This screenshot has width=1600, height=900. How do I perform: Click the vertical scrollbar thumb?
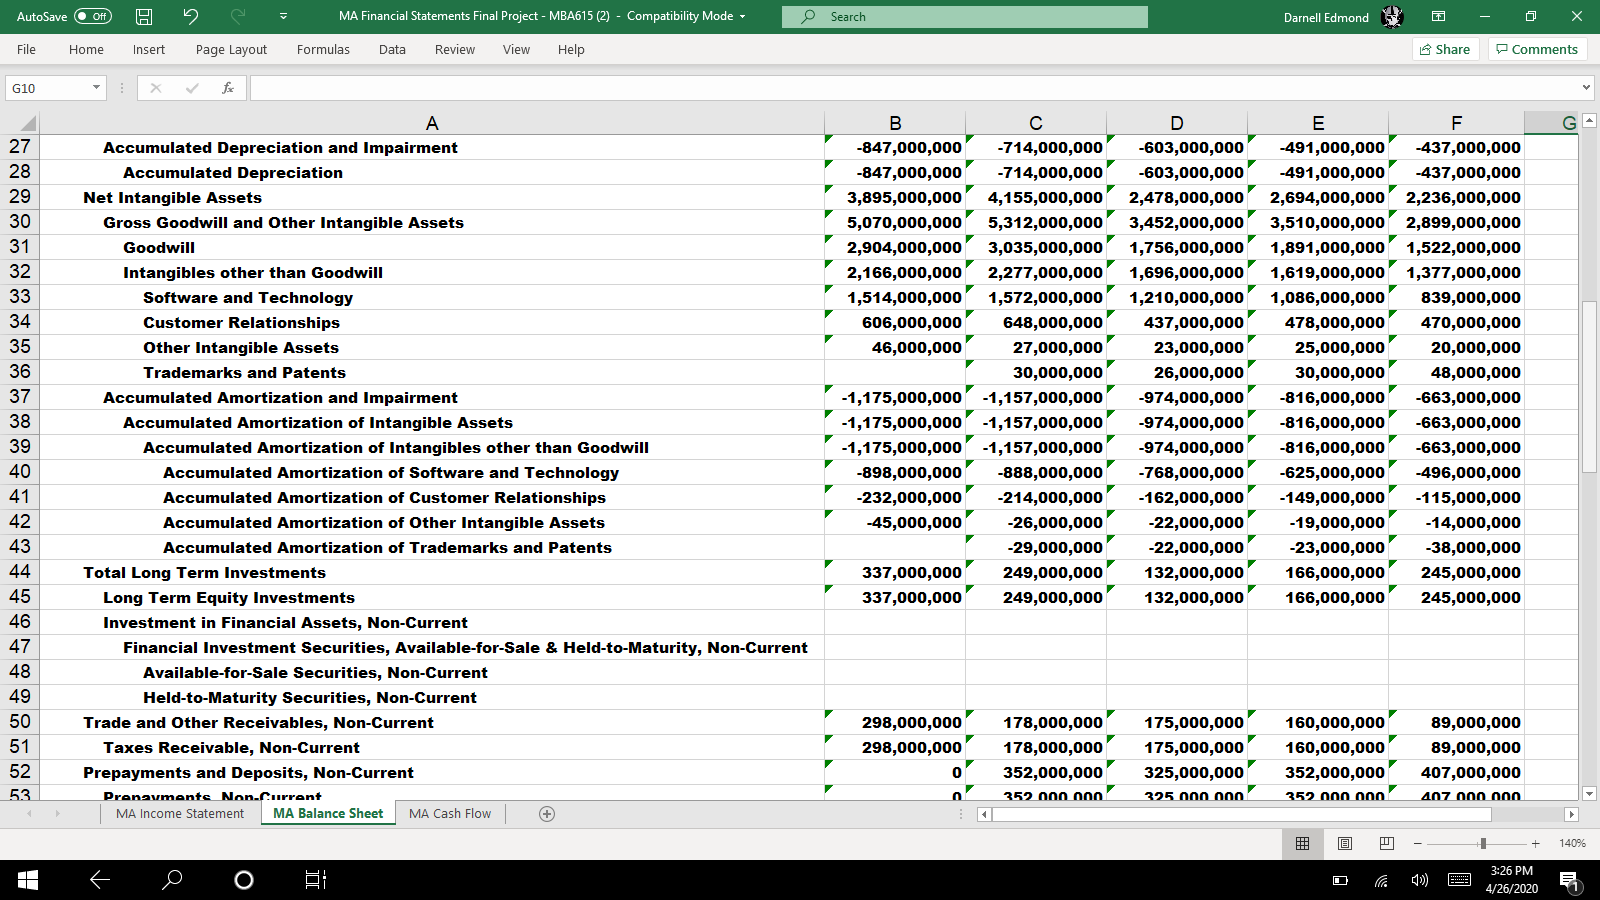click(1590, 386)
